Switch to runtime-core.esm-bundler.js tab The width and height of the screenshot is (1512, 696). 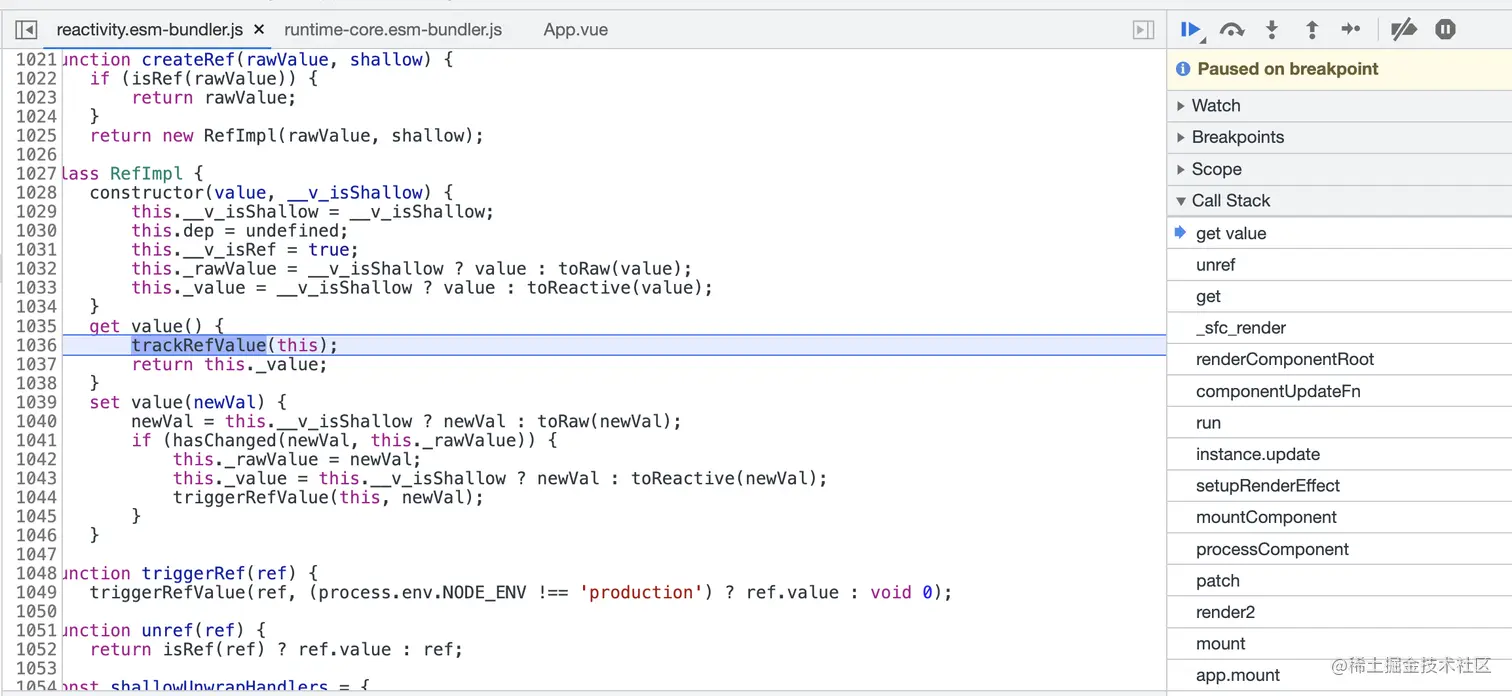click(x=393, y=30)
